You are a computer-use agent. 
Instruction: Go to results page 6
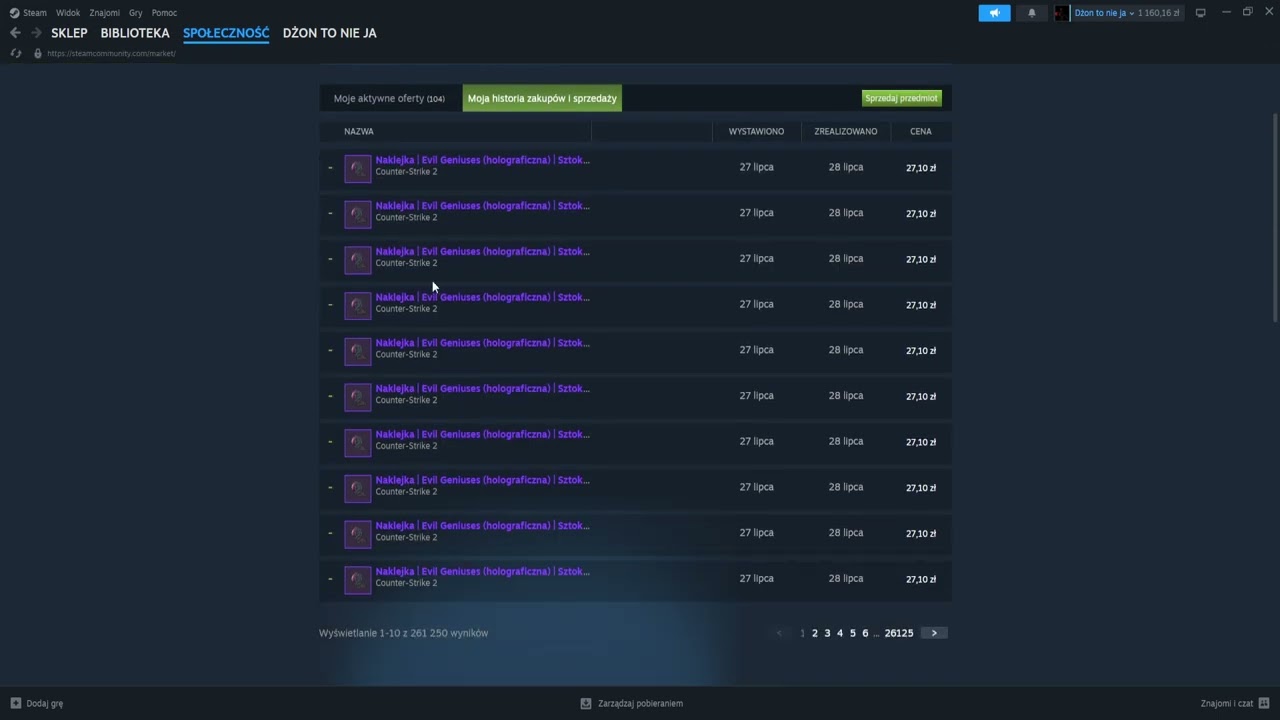(x=865, y=633)
